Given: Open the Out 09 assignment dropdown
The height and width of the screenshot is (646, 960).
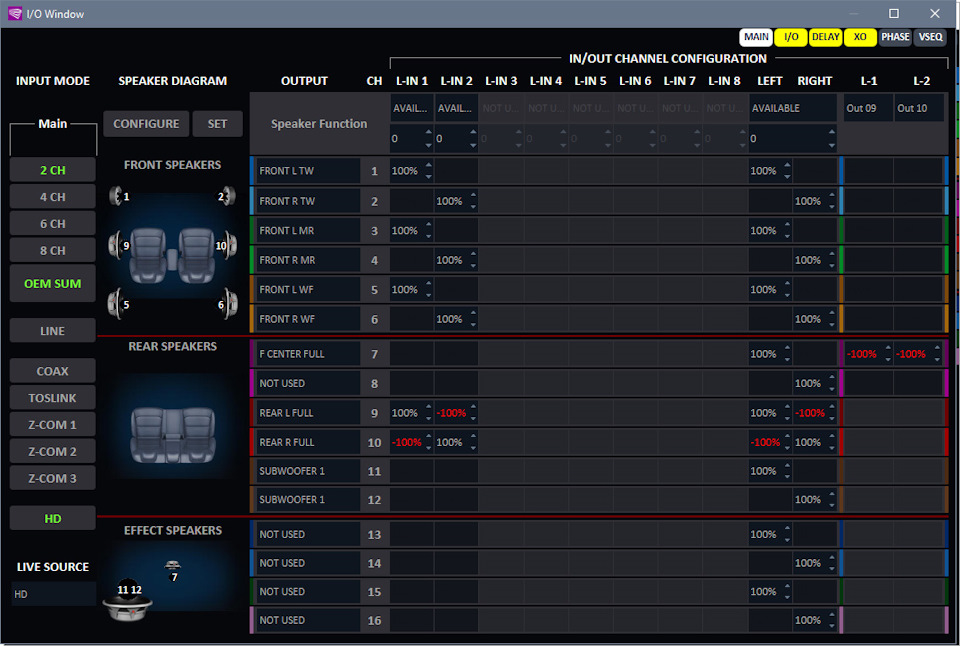Looking at the screenshot, I should 868,108.
